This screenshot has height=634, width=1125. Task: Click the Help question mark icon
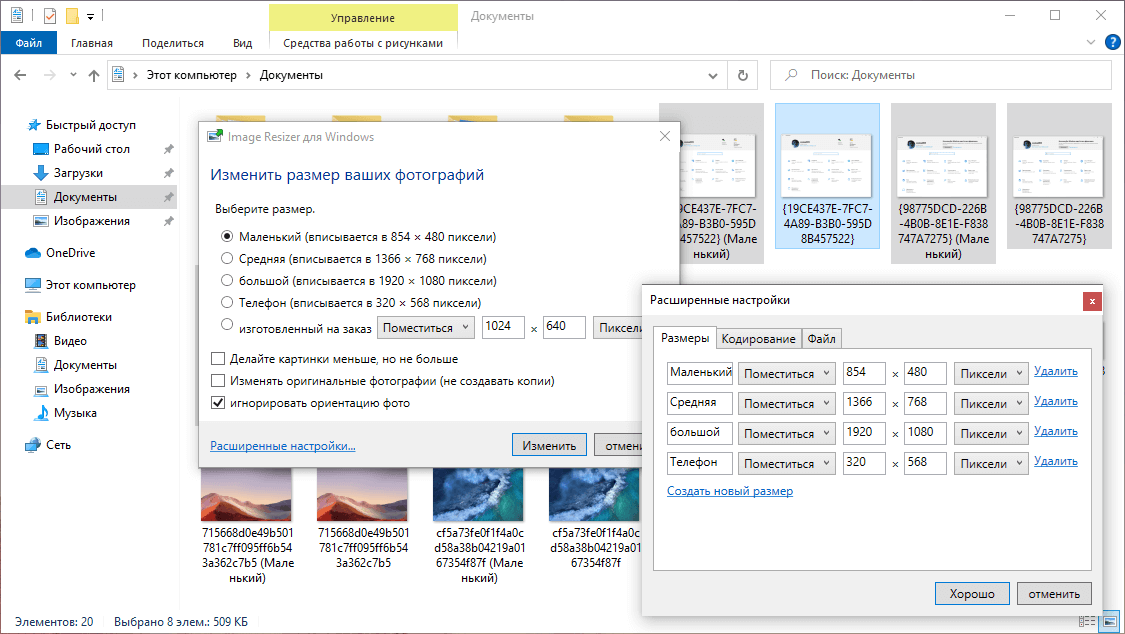(1113, 42)
